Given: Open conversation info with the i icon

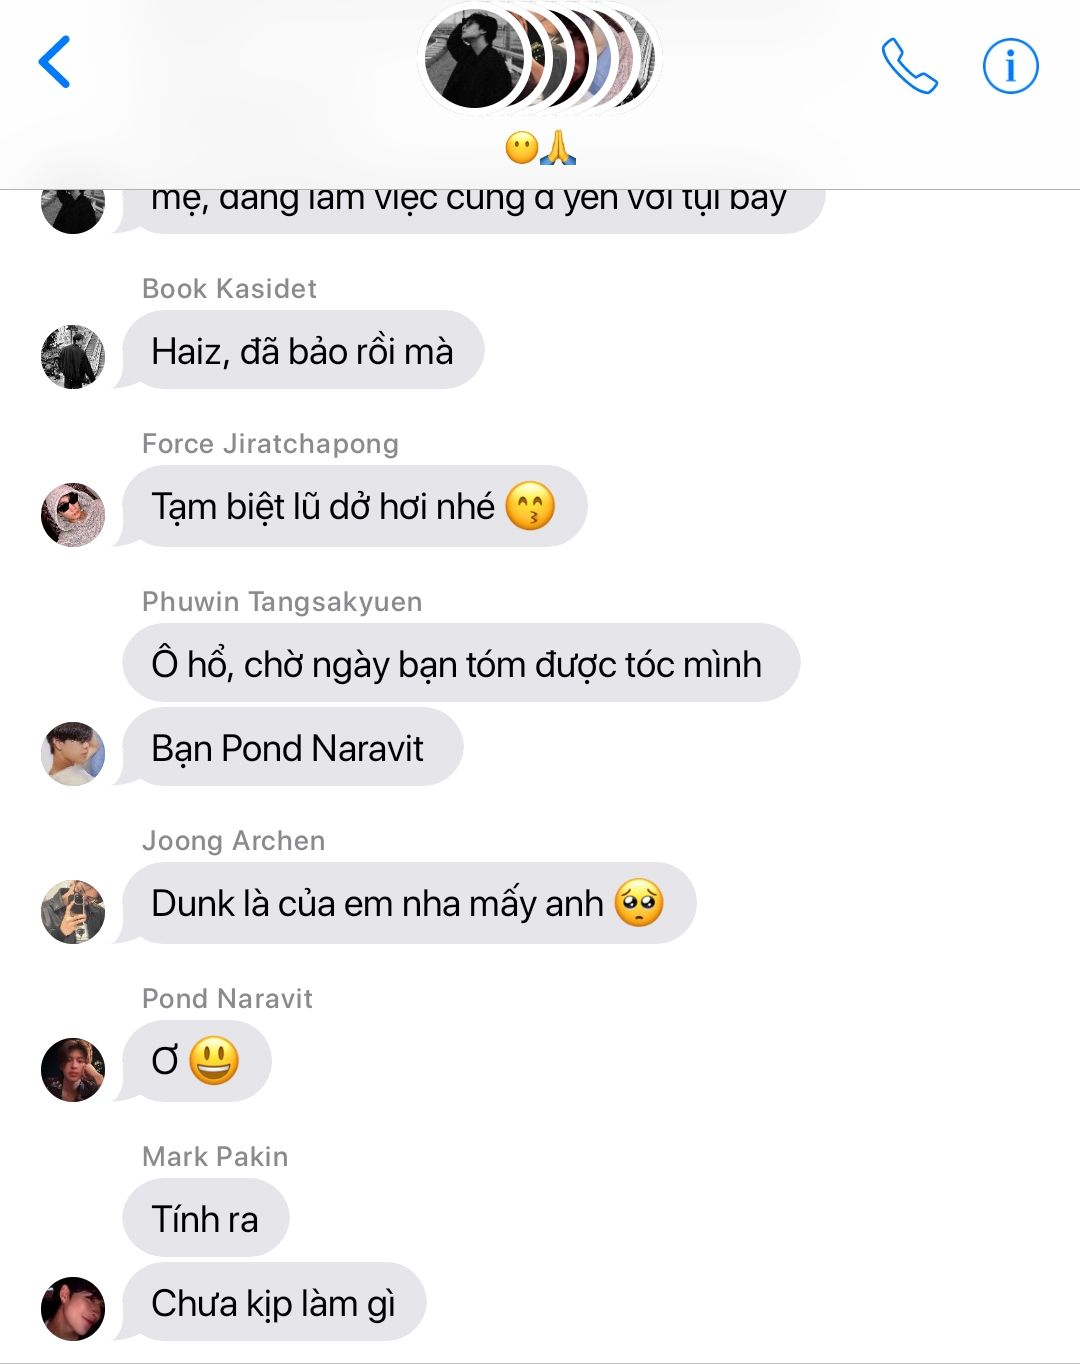Looking at the screenshot, I should [1010, 66].
